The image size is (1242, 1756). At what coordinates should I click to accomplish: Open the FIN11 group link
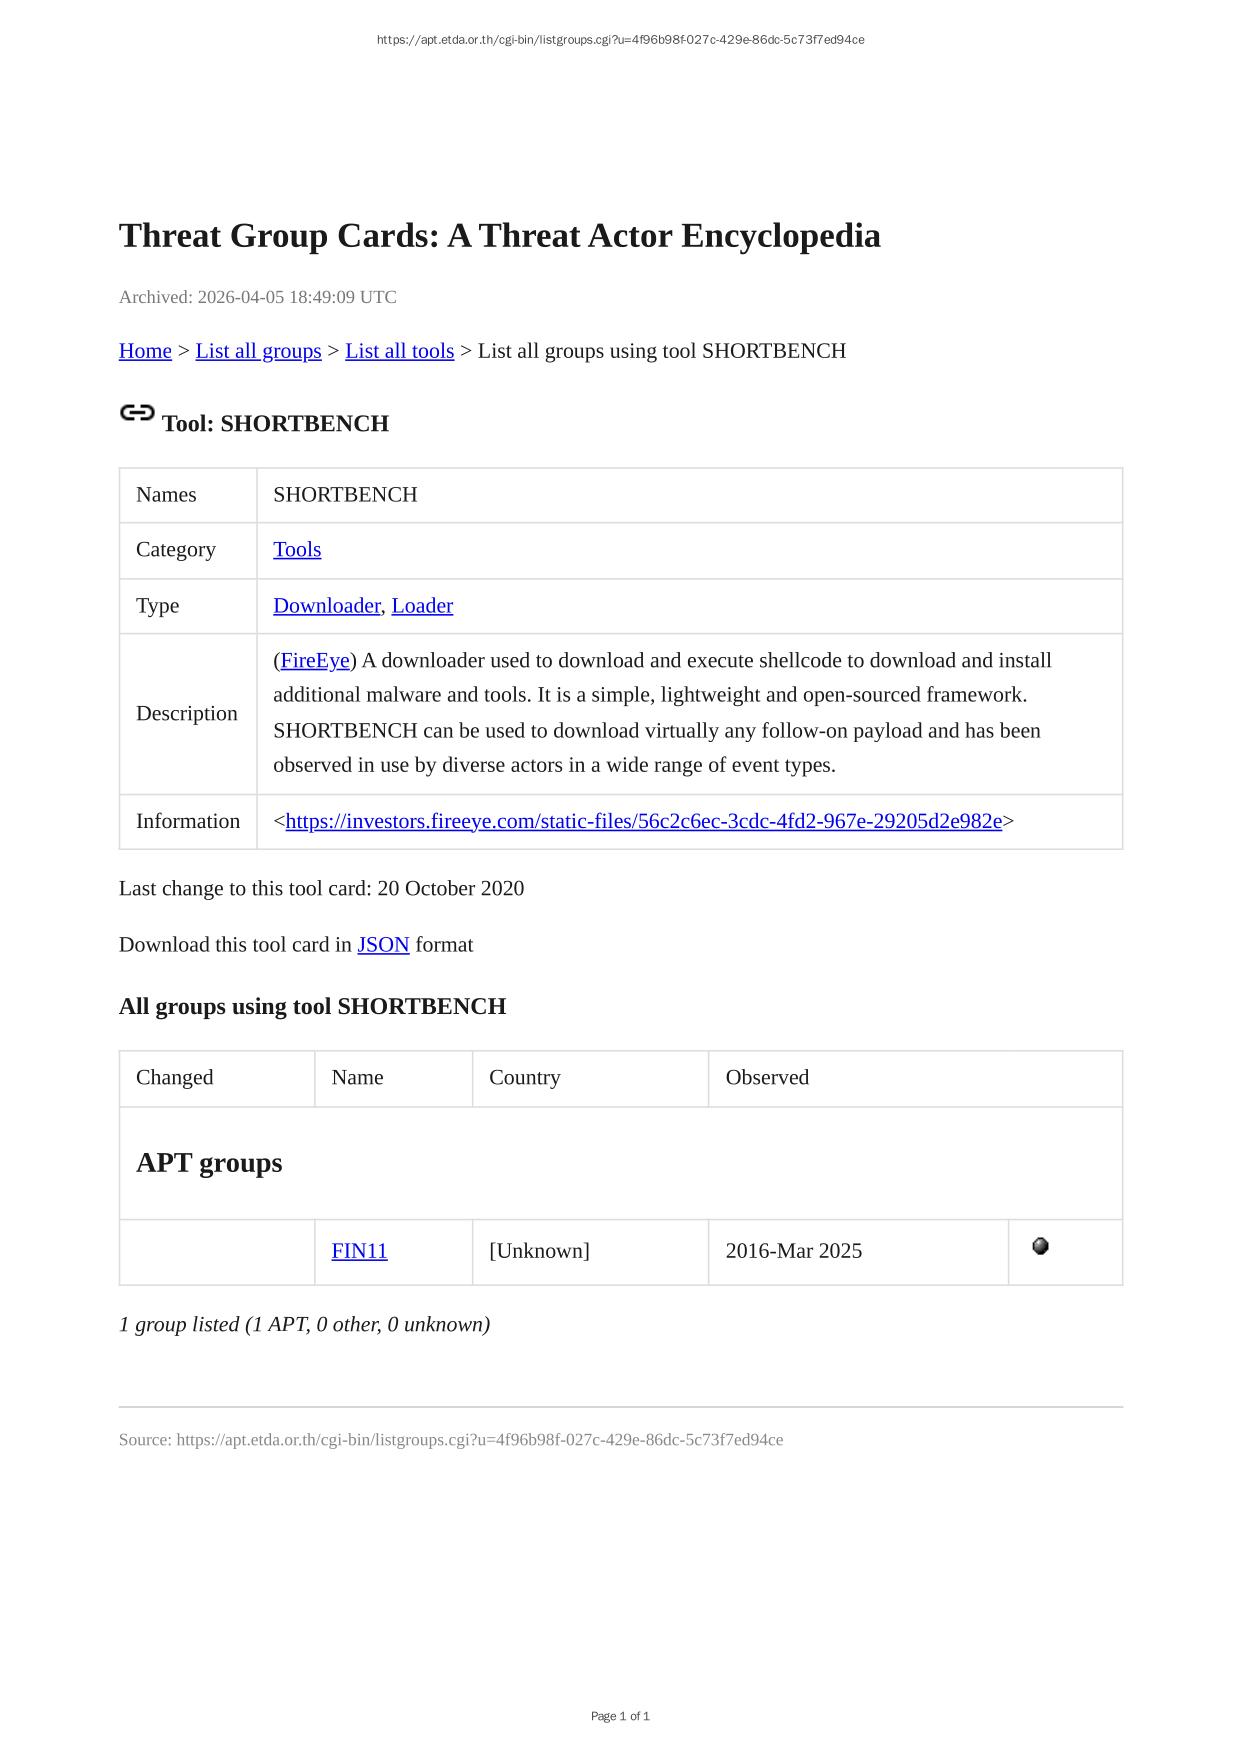pos(359,1251)
